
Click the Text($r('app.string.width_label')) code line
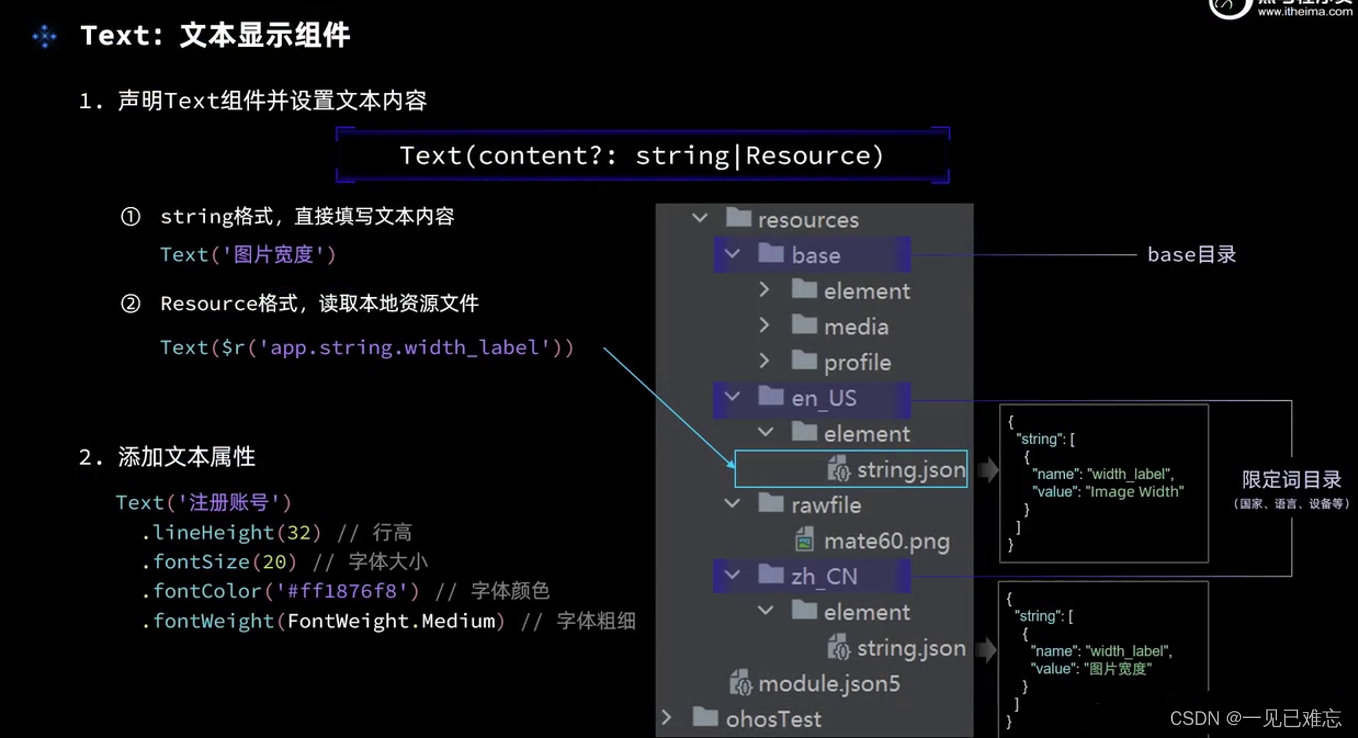tap(367, 347)
